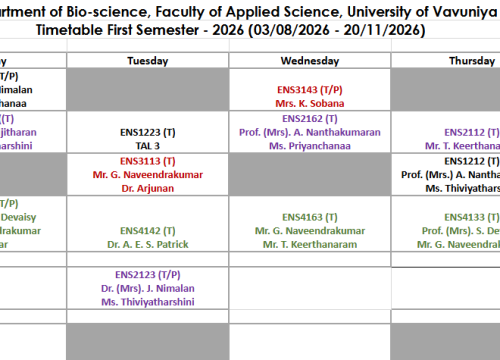500x360 pixels.
Task: Click the ENS2123 (T/P) Dr. Nimalan cell
Action: click(148, 288)
